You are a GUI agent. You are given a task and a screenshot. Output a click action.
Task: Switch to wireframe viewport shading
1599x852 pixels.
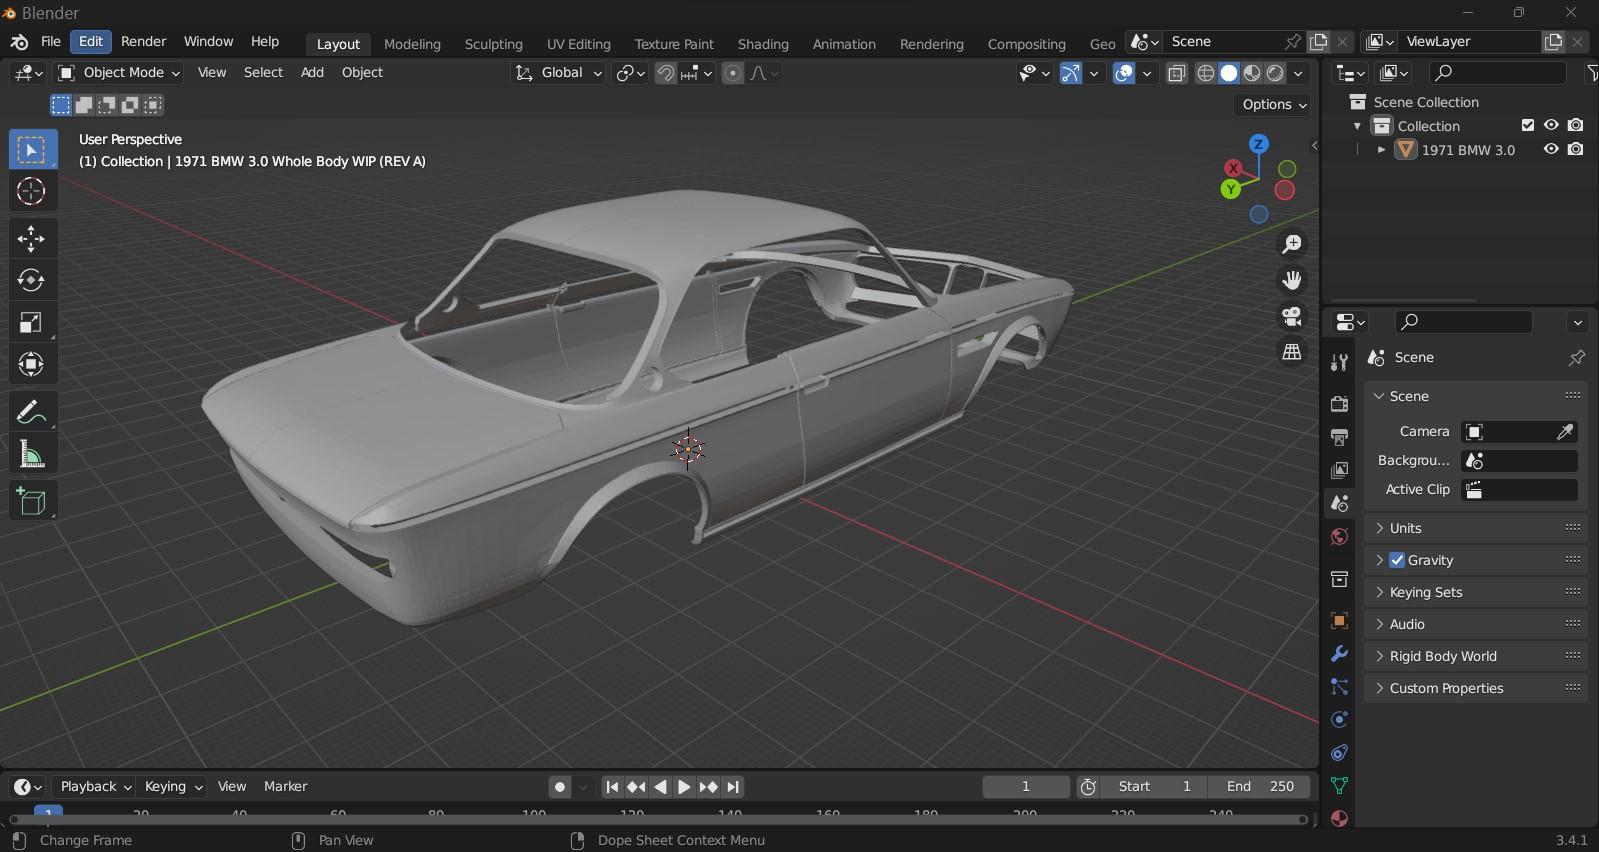[x=1206, y=73]
